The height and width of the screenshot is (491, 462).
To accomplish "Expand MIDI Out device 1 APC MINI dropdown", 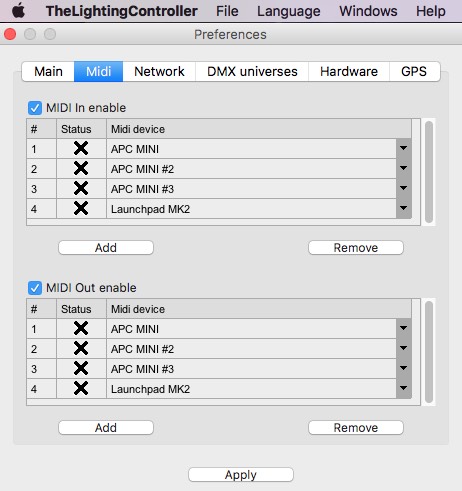I will pyautogui.click(x=404, y=329).
